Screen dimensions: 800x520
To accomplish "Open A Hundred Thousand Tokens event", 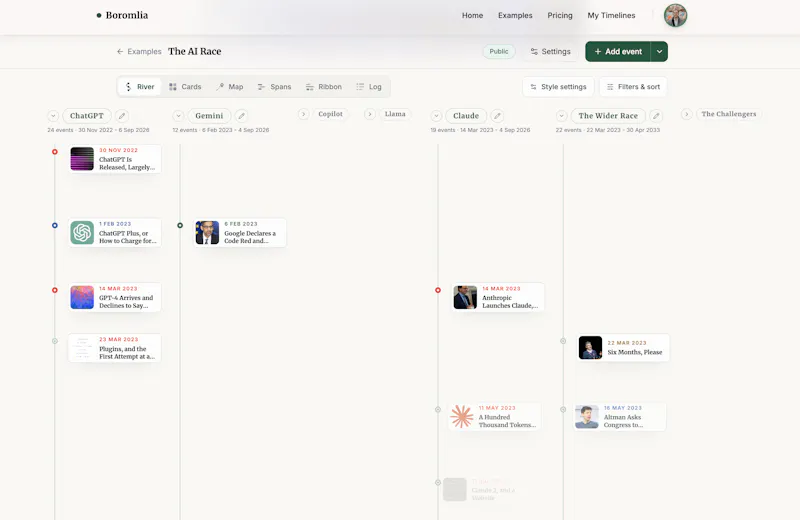I will point(494,416).
